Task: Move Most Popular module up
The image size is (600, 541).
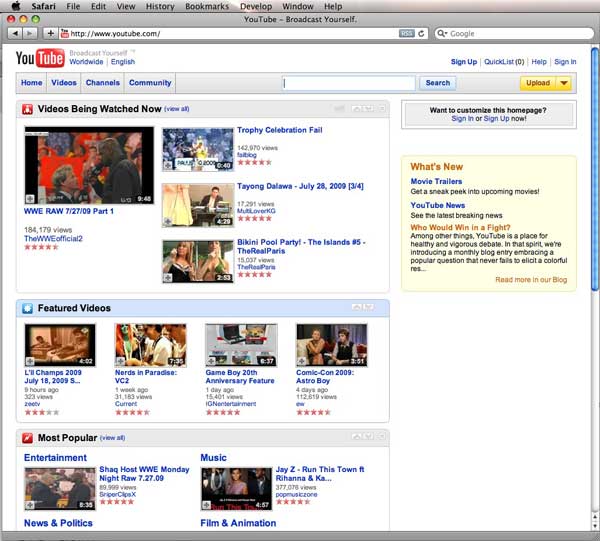Action: tap(356, 437)
